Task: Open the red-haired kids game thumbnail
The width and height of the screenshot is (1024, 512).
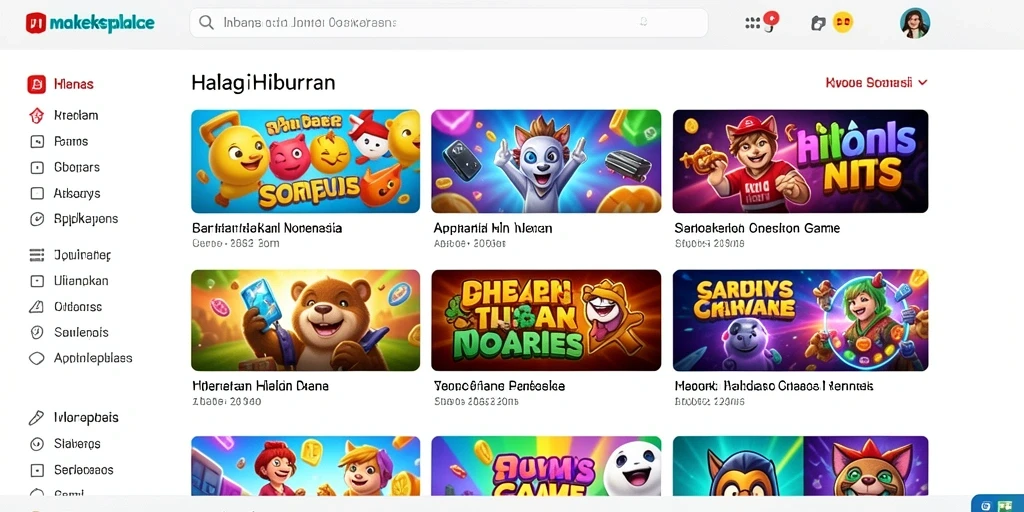Action: pyautogui.click(x=306, y=466)
